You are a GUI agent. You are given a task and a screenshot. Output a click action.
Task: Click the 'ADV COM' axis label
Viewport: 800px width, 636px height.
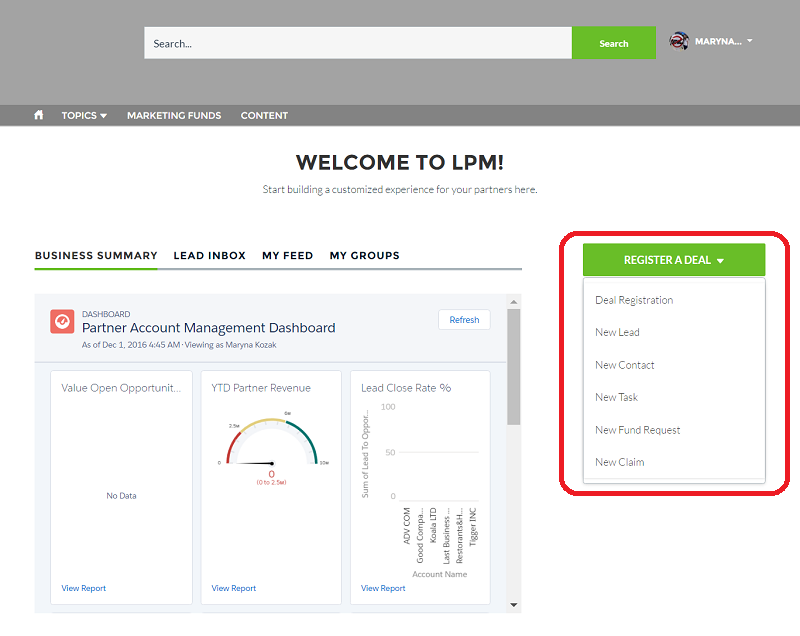click(407, 526)
